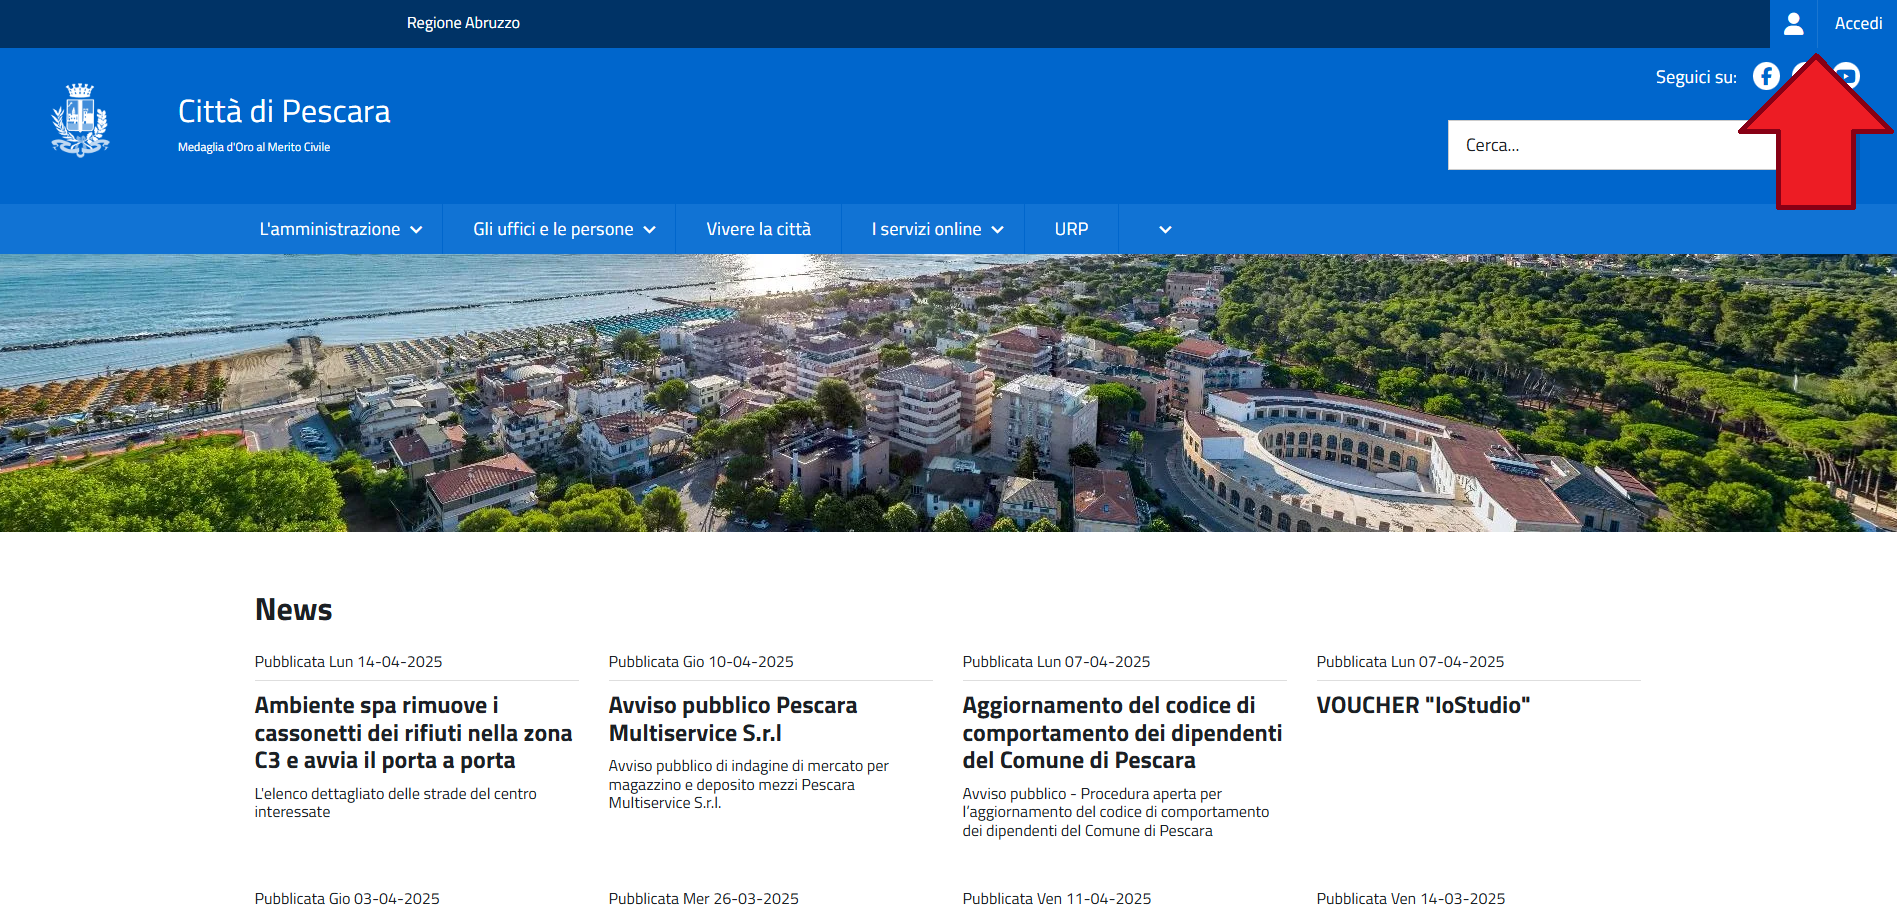The height and width of the screenshot is (907, 1897).
Task: Expand the I servizi online menu
Action: click(937, 229)
